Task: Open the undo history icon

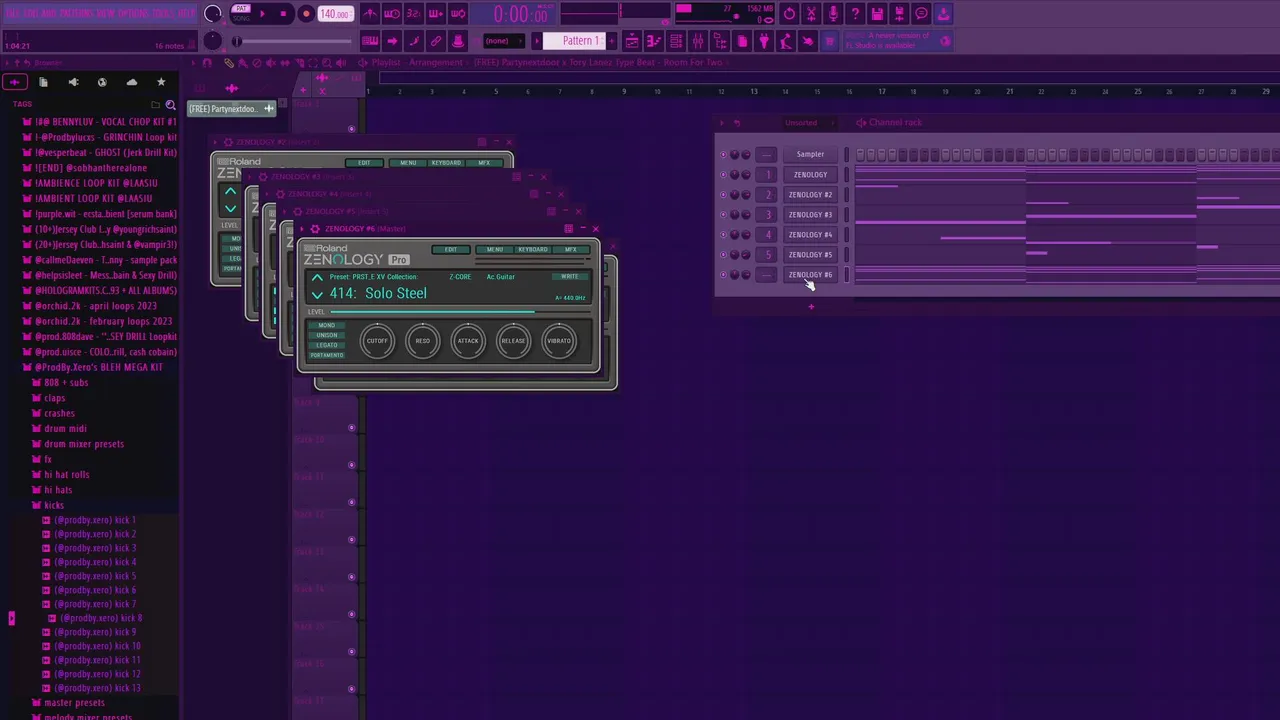Action: (x=789, y=14)
